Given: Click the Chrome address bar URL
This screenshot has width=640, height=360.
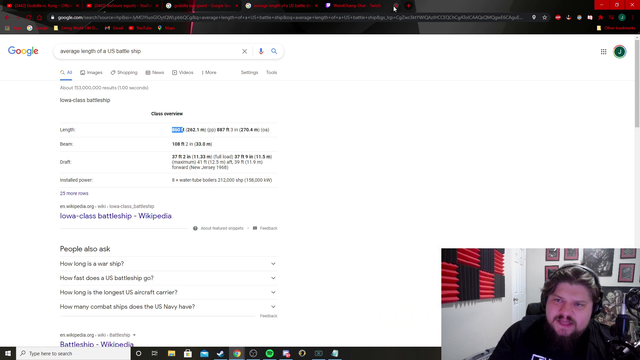Looking at the screenshot, I should (289, 18).
